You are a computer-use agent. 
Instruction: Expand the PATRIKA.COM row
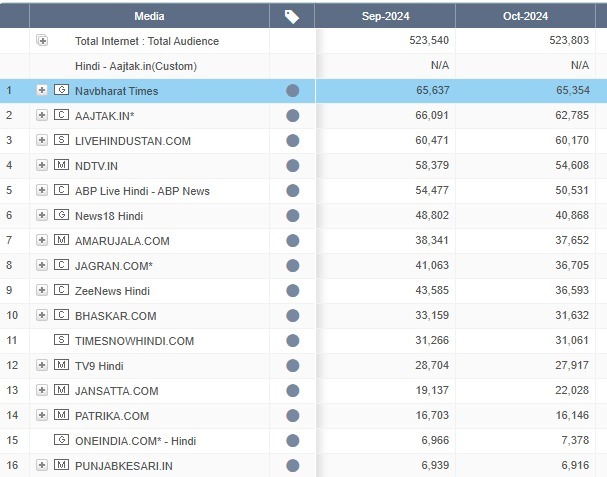42,415
